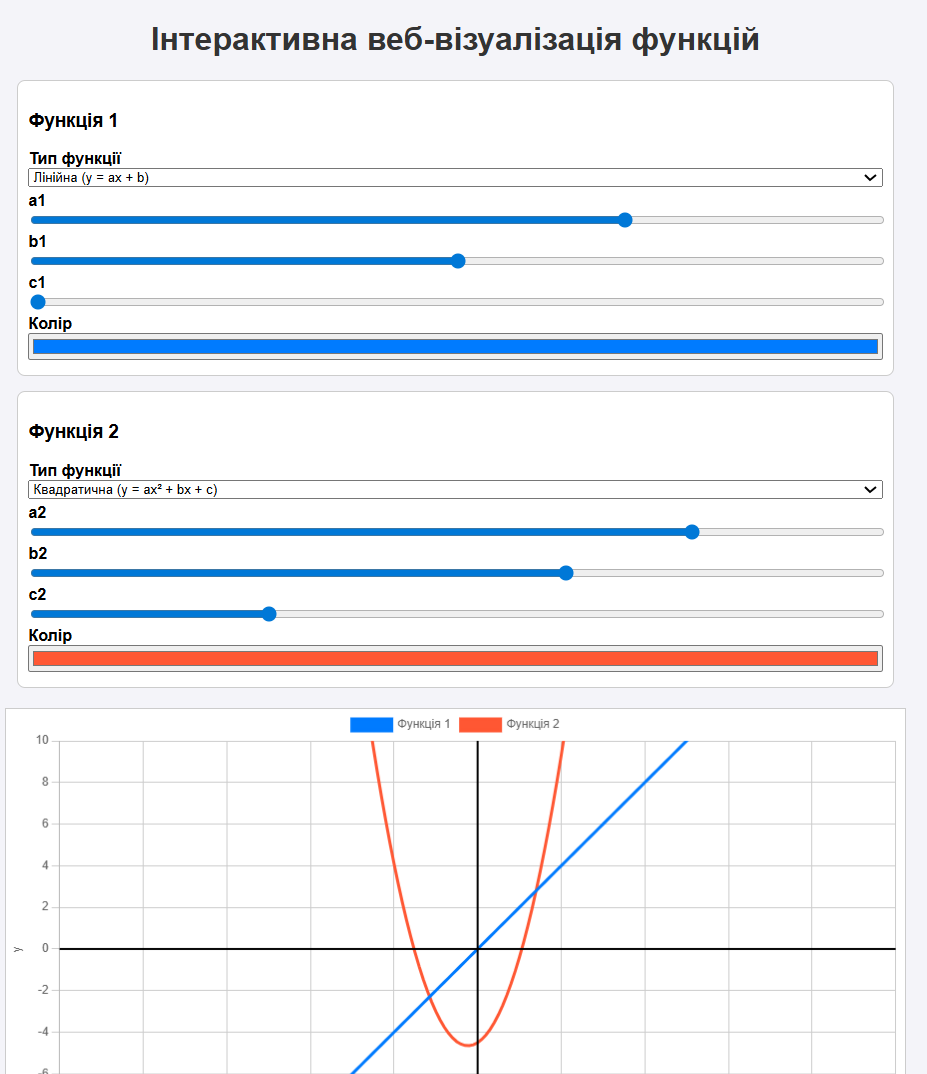
Task: Toggle Функція 2 visibility via its legend swatch
Action: [x=480, y=724]
